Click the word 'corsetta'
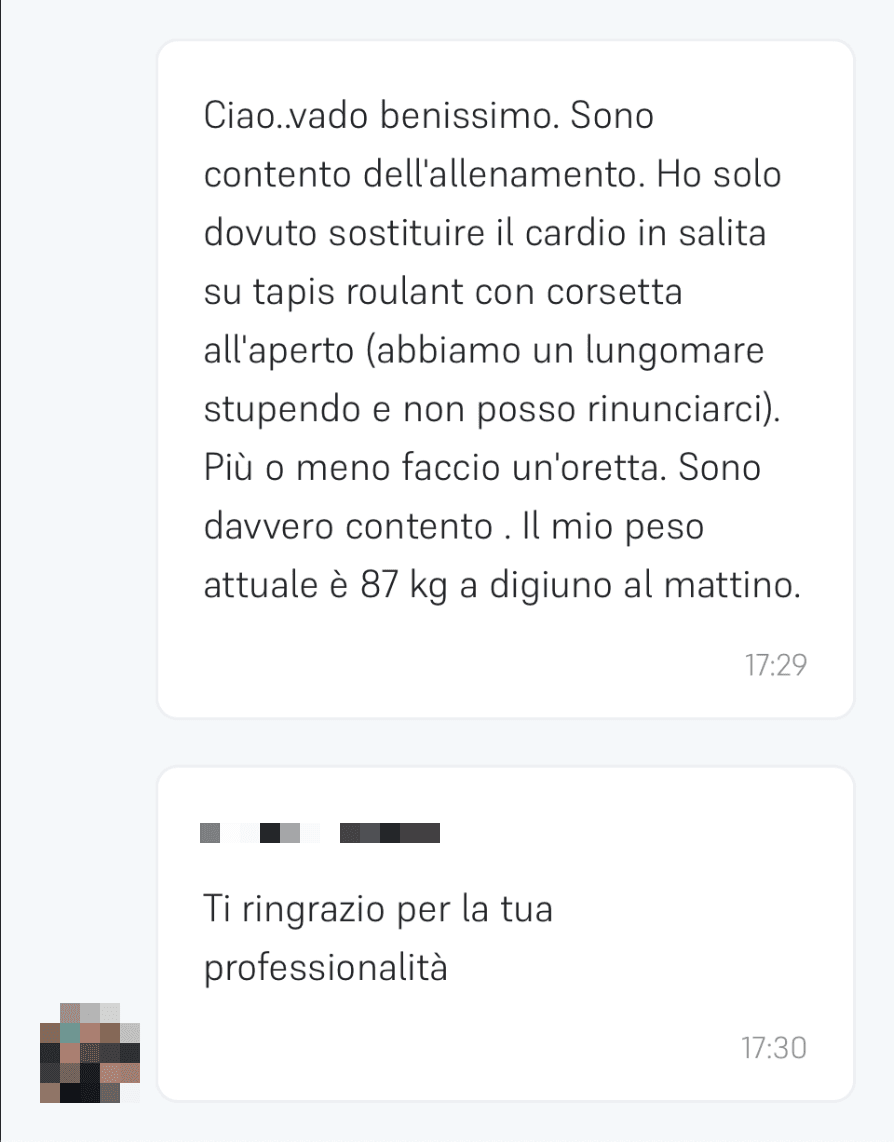 point(614,293)
